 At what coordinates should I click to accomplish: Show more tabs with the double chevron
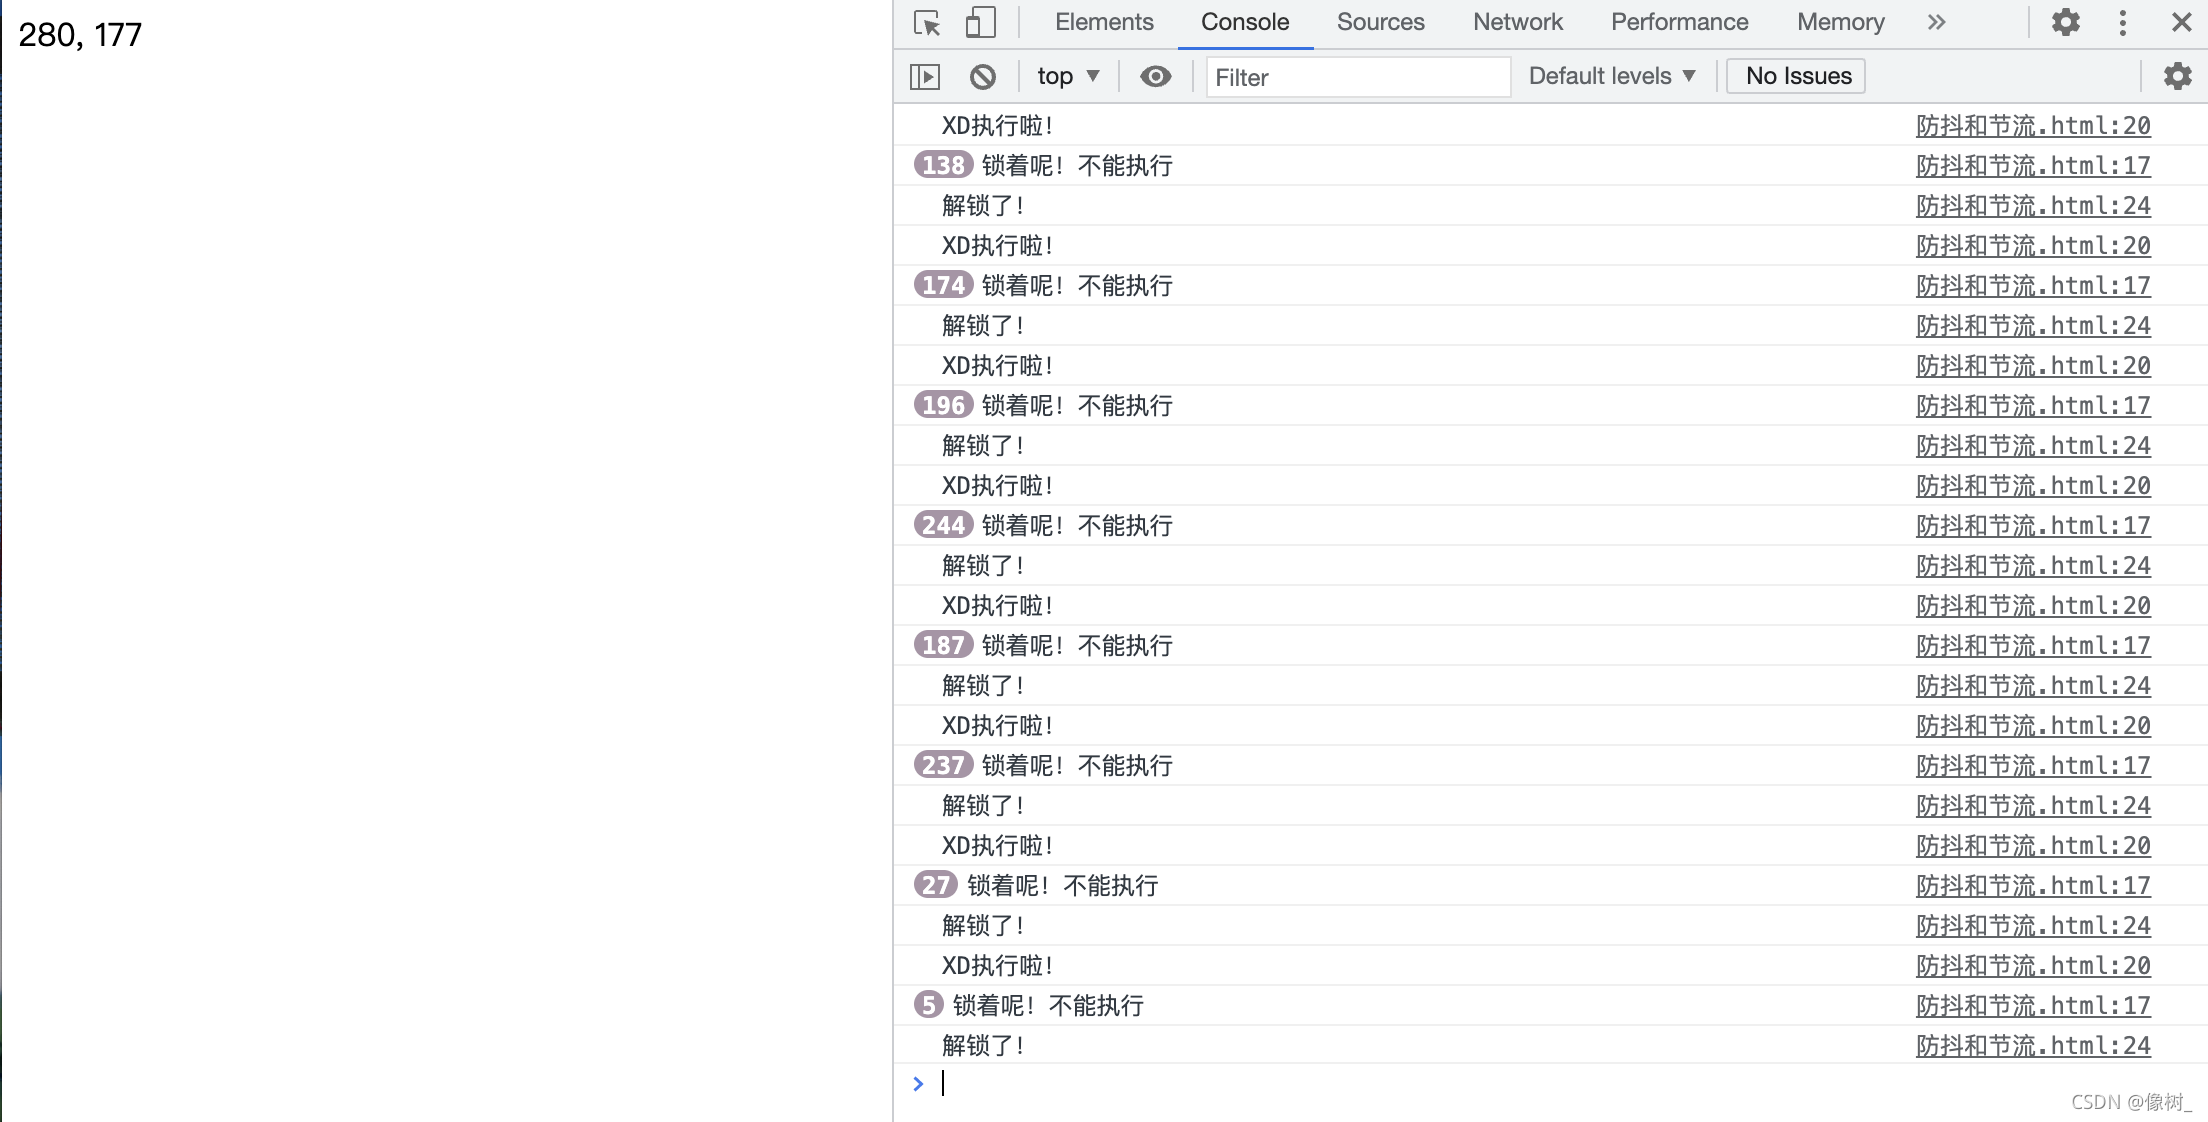point(1937,22)
